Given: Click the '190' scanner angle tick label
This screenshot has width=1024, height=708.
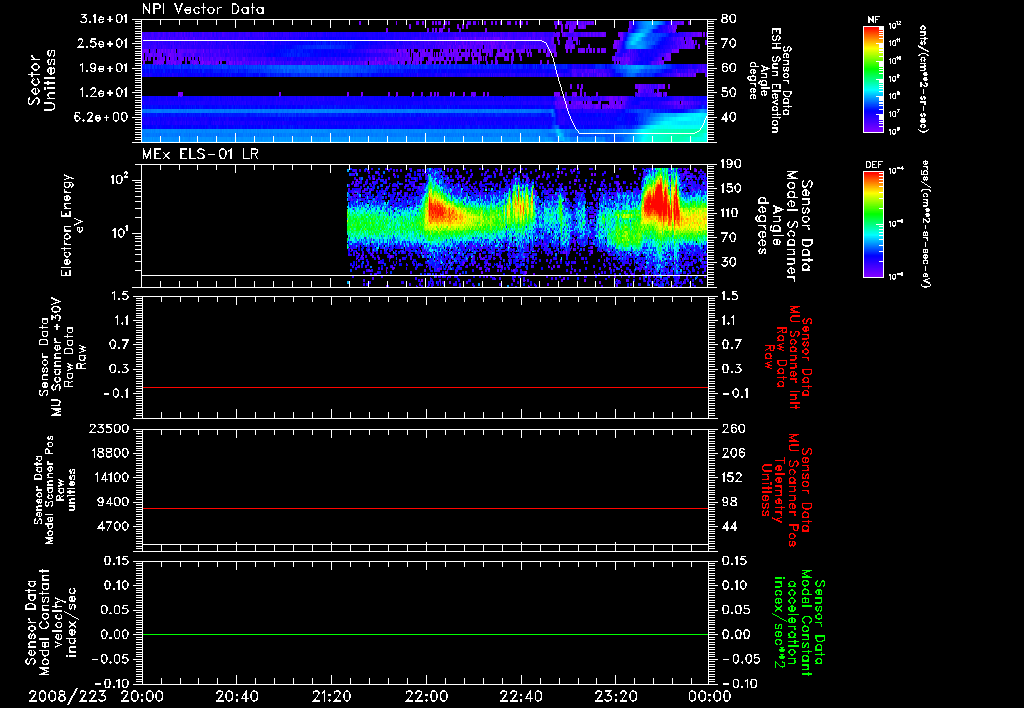Looking at the screenshot, I should [732, 164].
